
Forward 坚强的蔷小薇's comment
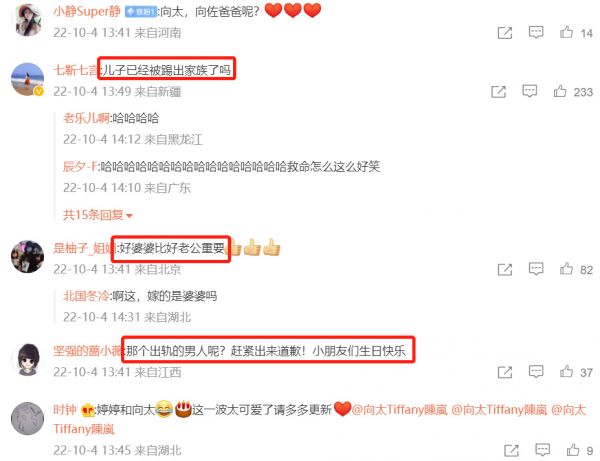pos(505,372)
